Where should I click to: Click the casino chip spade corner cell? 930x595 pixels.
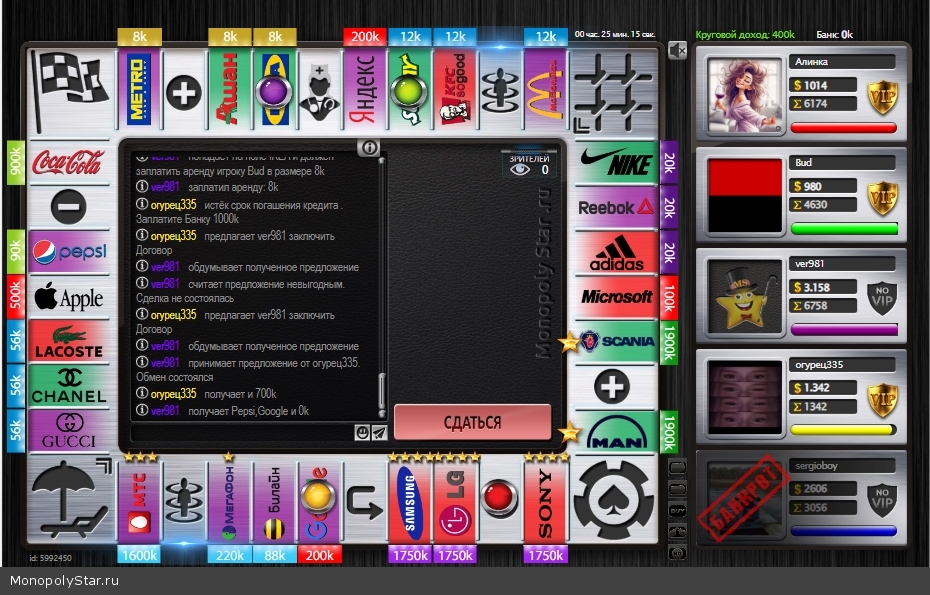tap(613, 500)
